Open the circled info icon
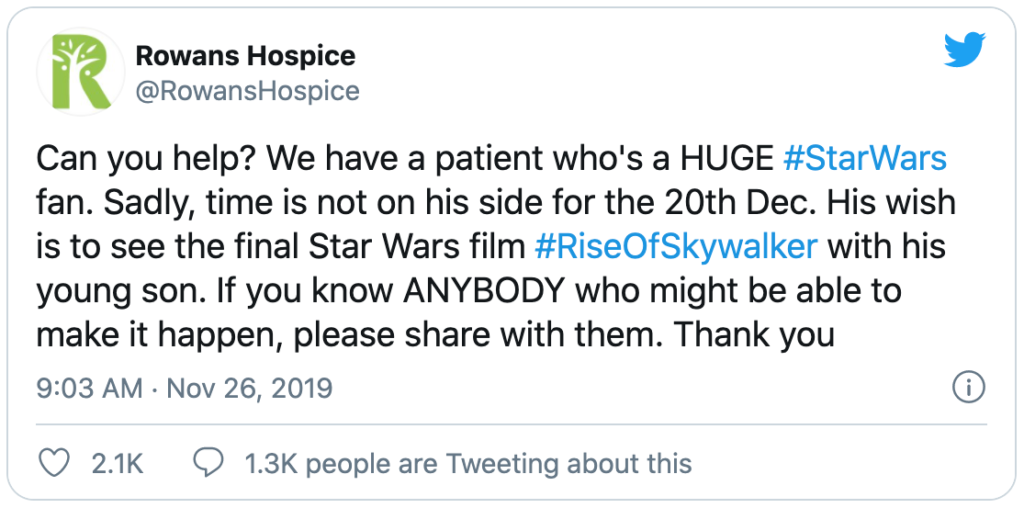The width and height of the screenshot is (1024, 508). 968,390
